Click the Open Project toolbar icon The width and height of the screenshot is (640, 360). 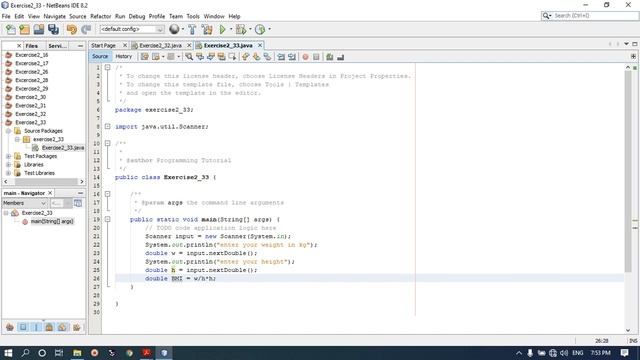(x=39, y=29)
